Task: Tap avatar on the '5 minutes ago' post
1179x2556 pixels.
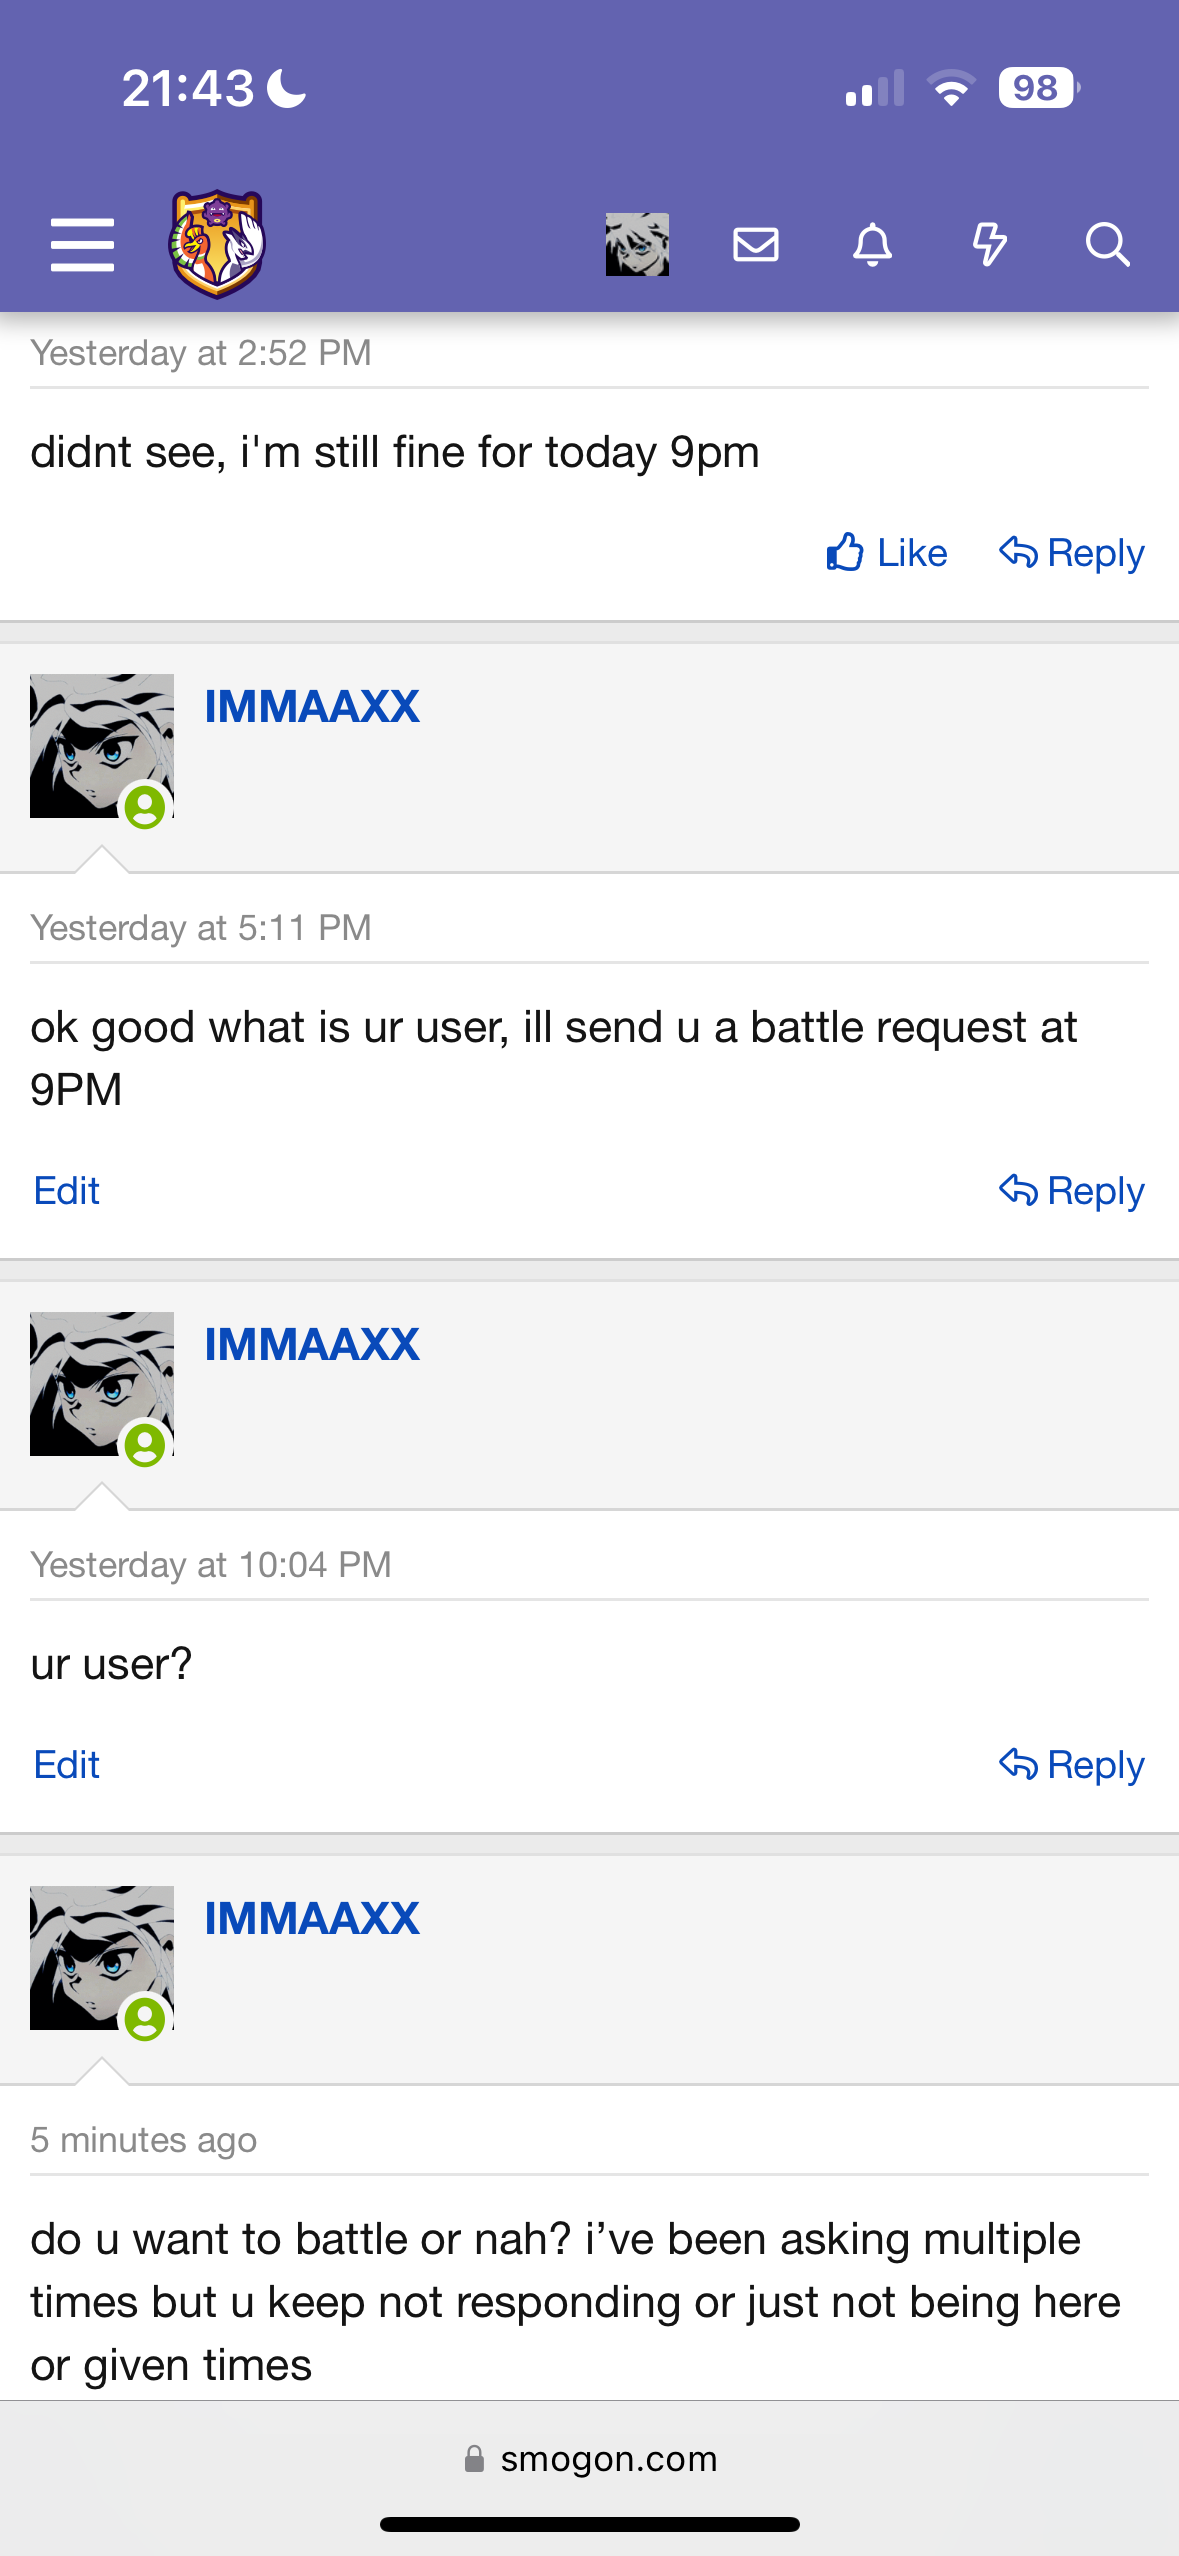Action: [101, 1958]
